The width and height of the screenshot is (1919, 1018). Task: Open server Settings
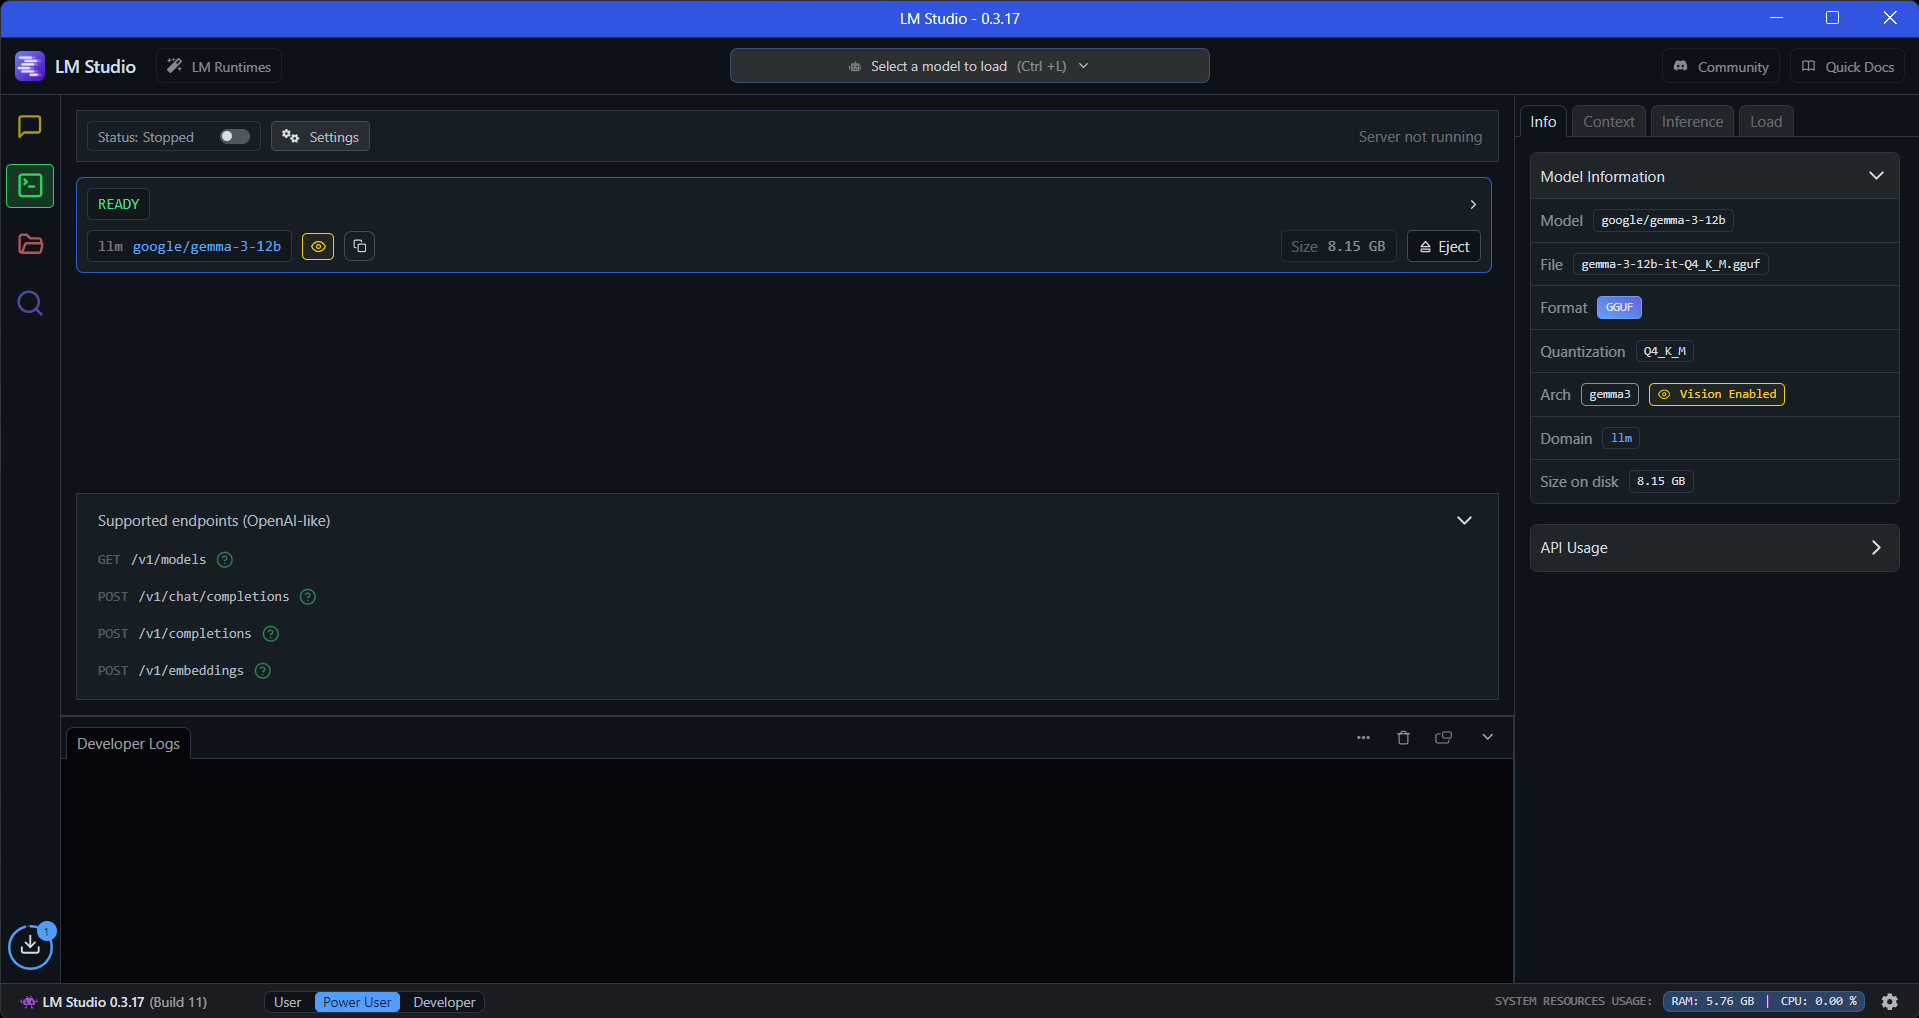point(320,136)
